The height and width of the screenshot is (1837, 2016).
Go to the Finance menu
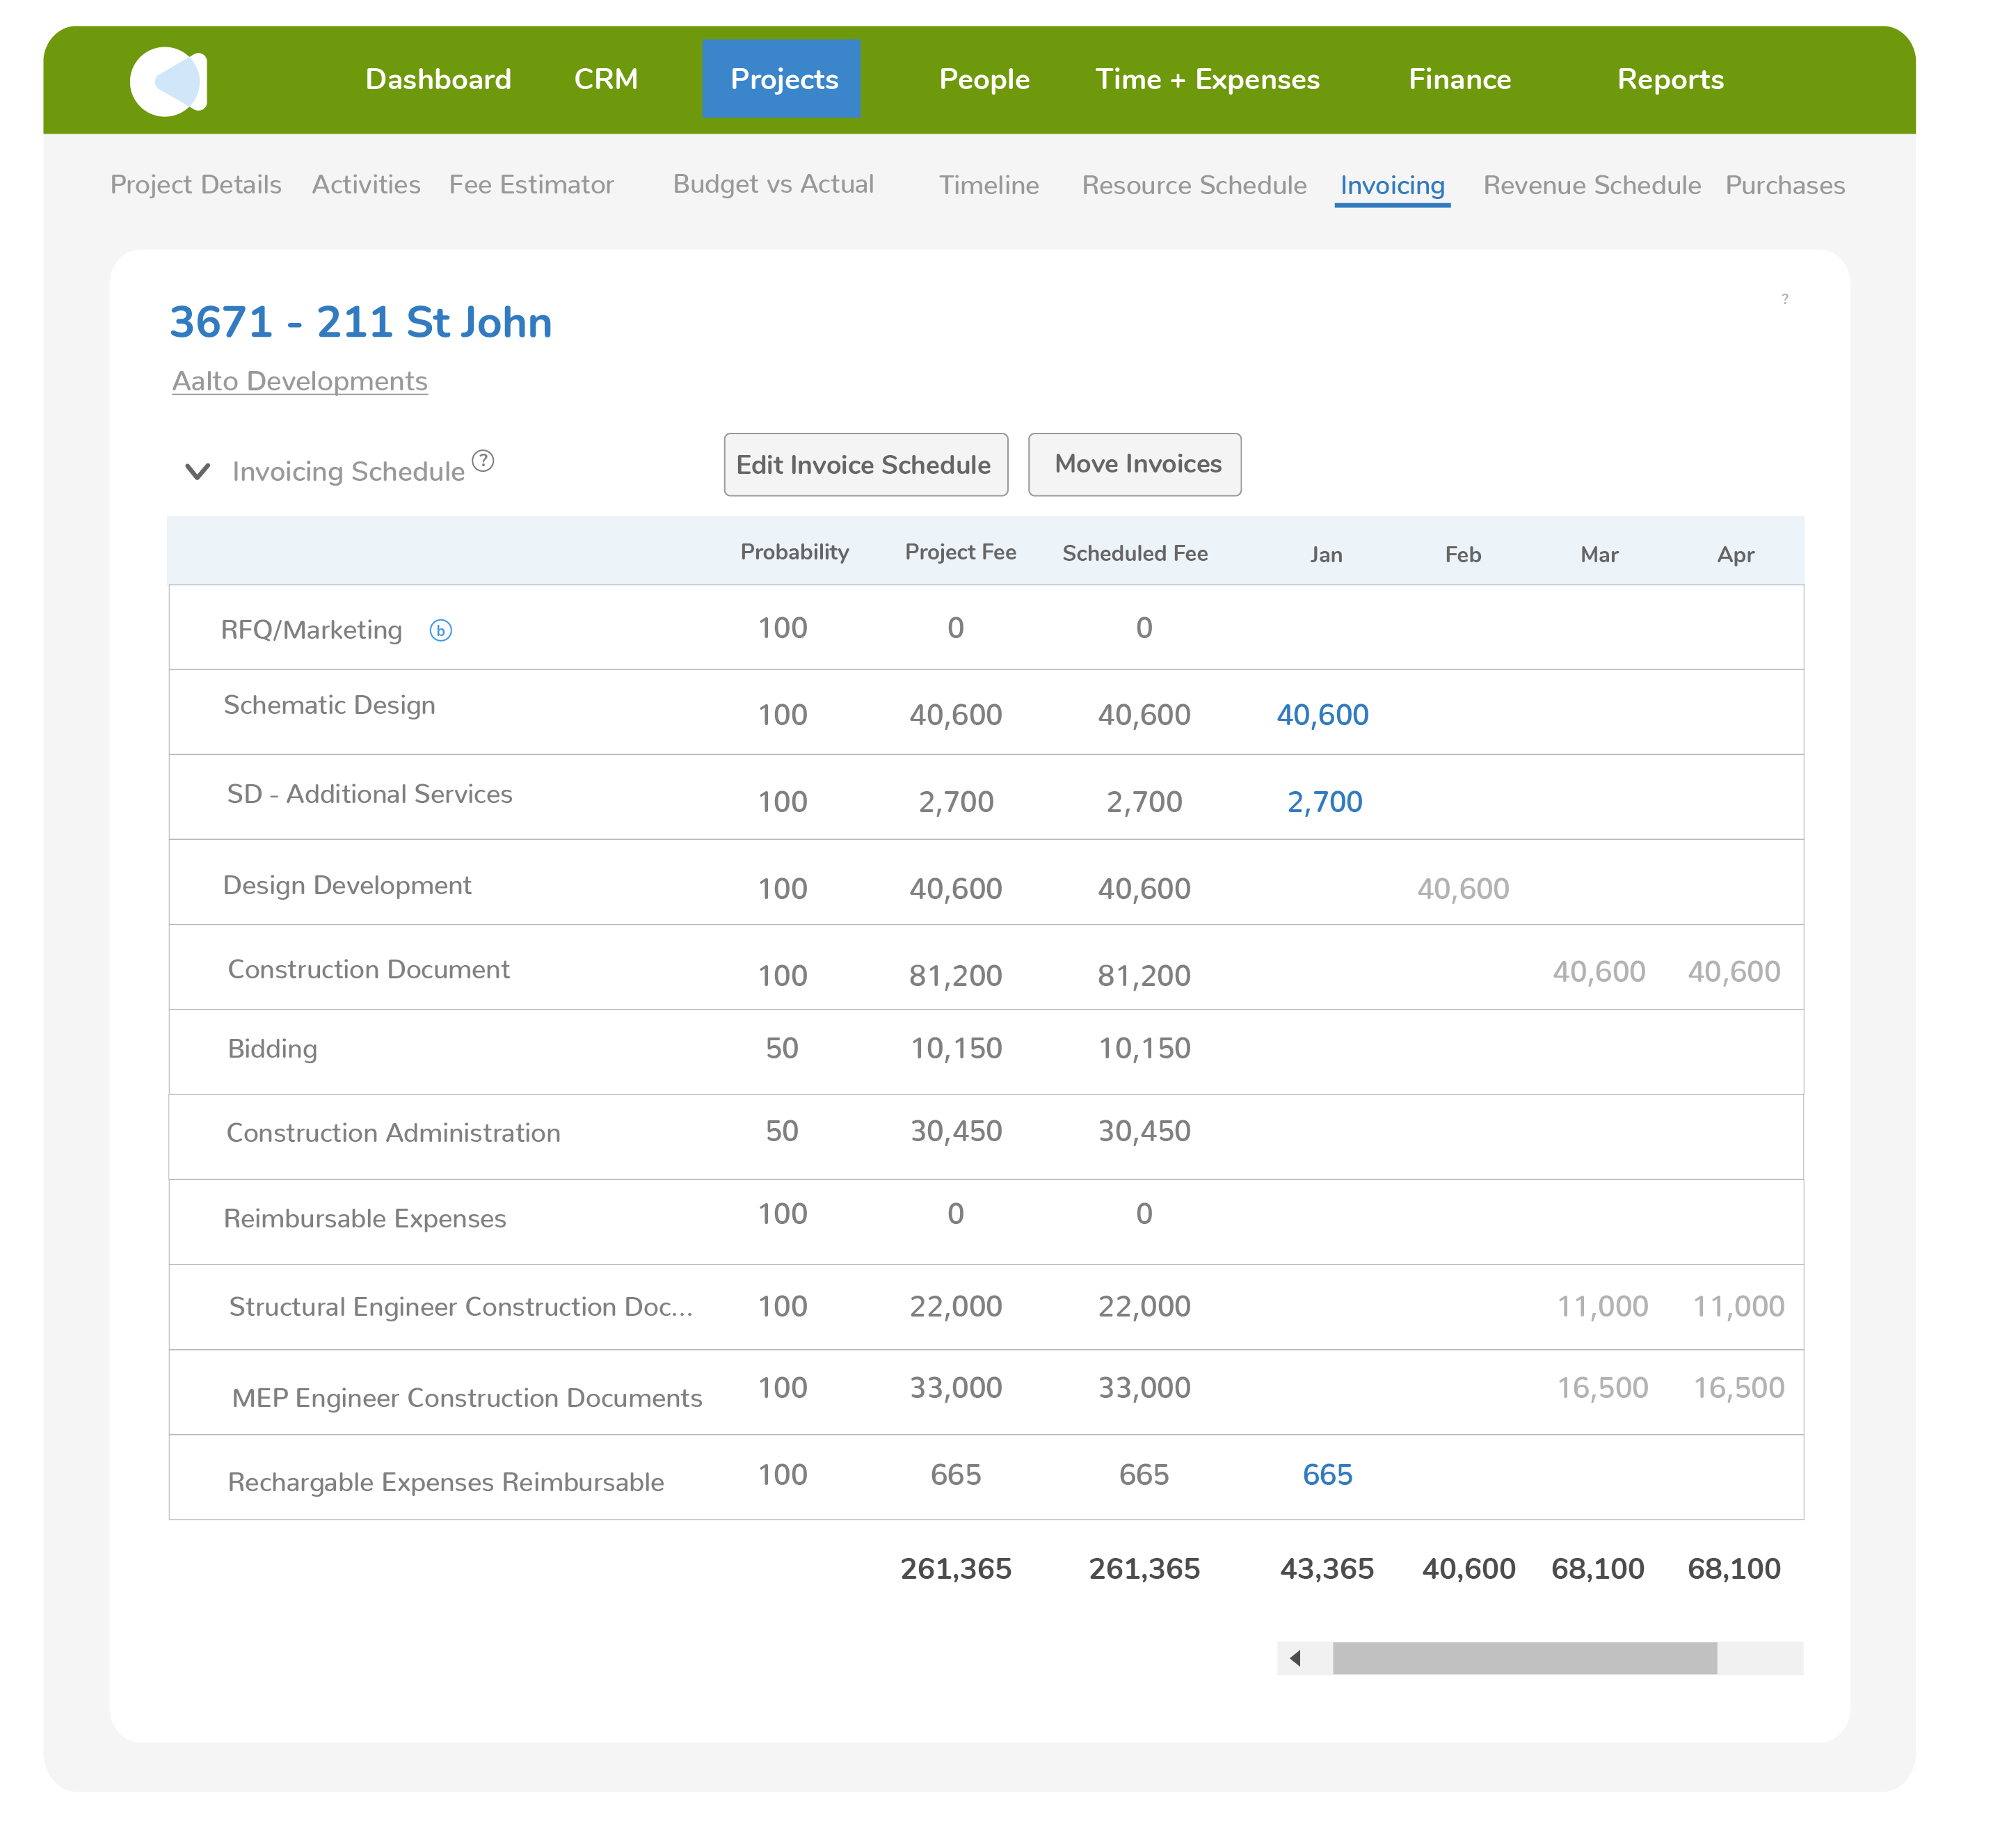1460,79
